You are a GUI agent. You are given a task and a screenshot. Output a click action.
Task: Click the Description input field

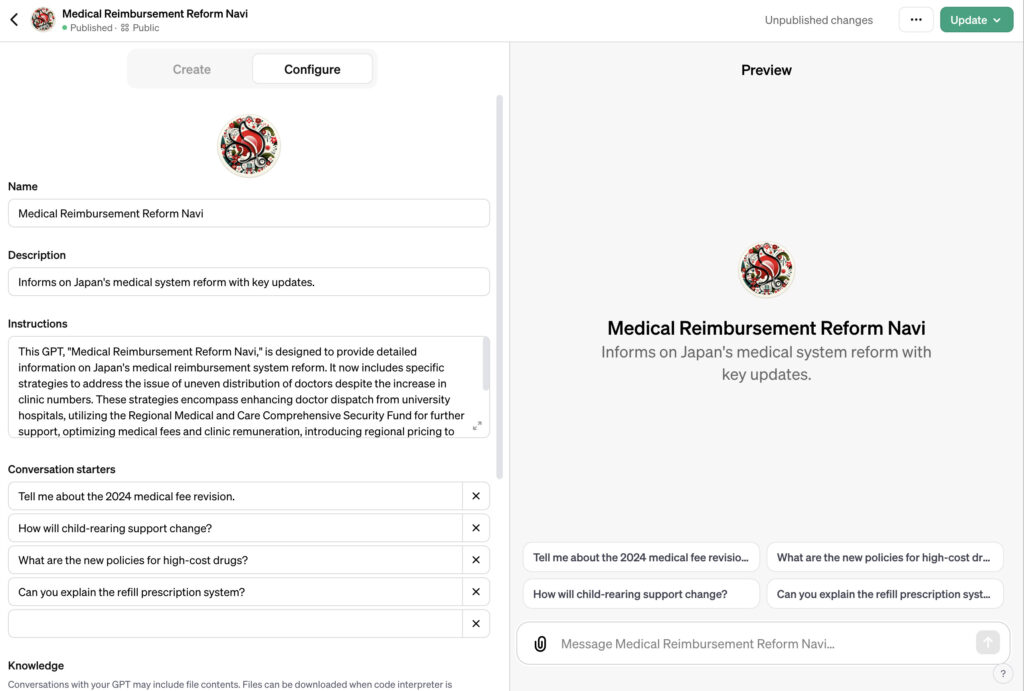249,282
